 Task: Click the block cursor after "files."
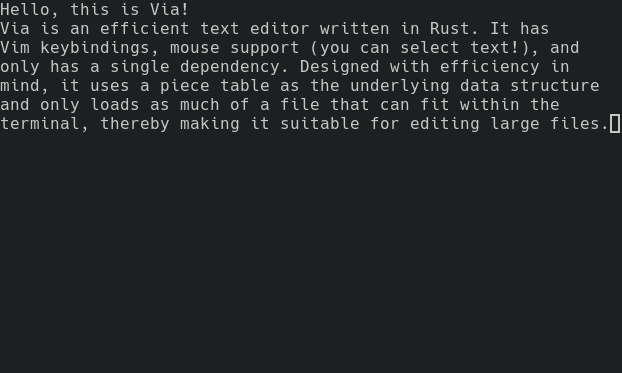pos(615,124)
